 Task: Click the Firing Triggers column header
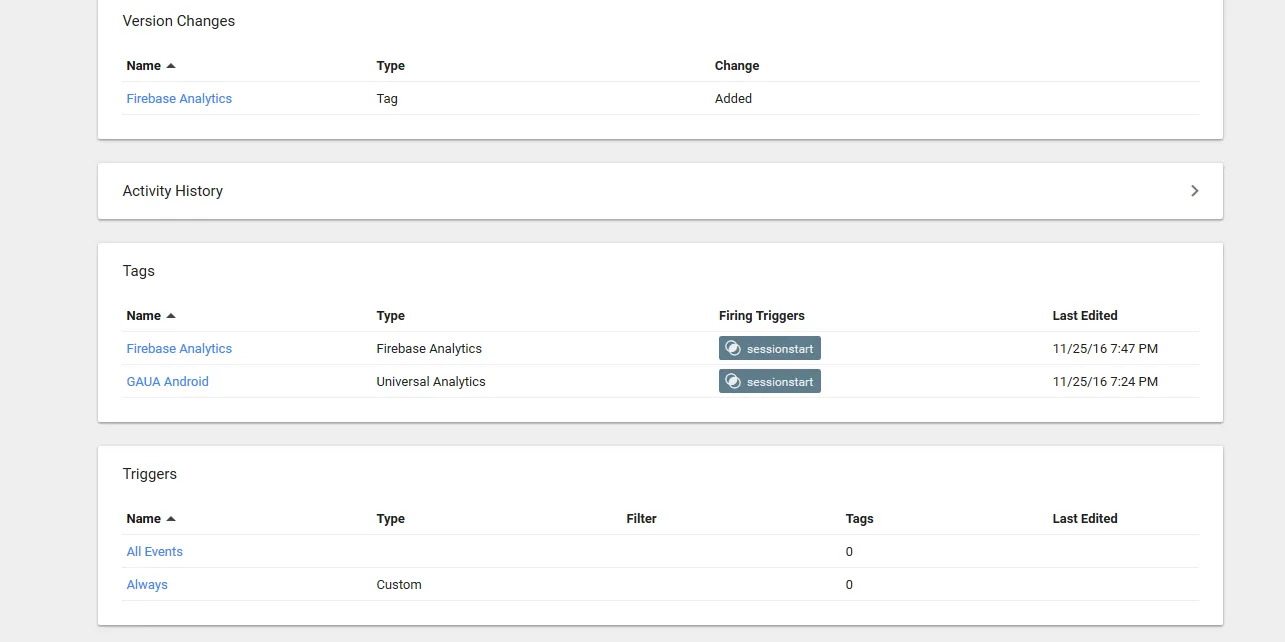(761, 316)
